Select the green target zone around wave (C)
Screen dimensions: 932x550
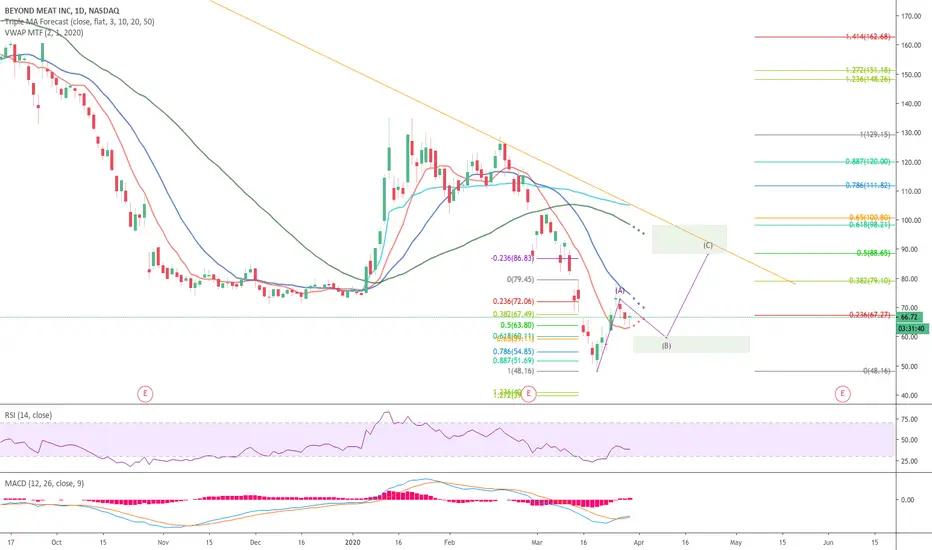(689, 240)
